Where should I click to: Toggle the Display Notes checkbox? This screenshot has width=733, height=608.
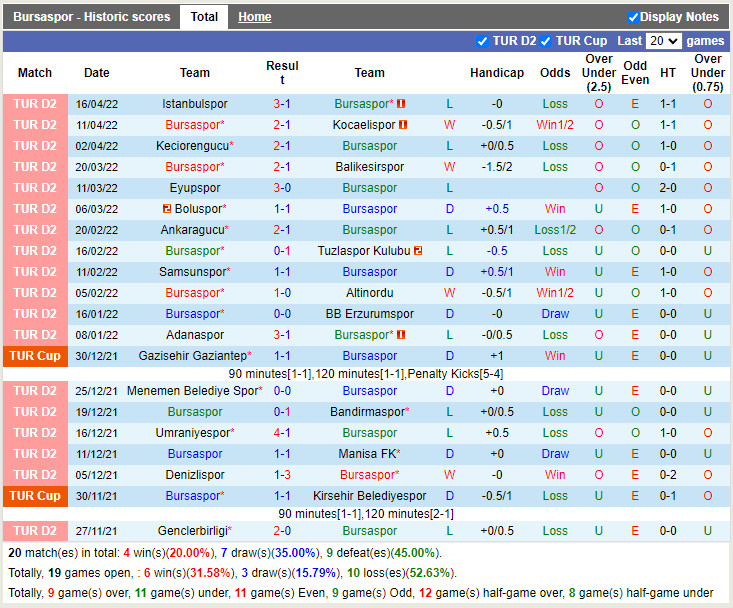click(x=633, y=17)
